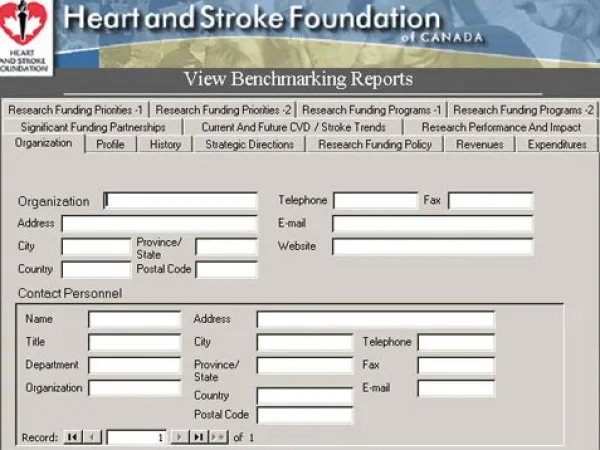Create new record with navigator button
Viewport: 600px width, 450px height.
coord(218,437)
